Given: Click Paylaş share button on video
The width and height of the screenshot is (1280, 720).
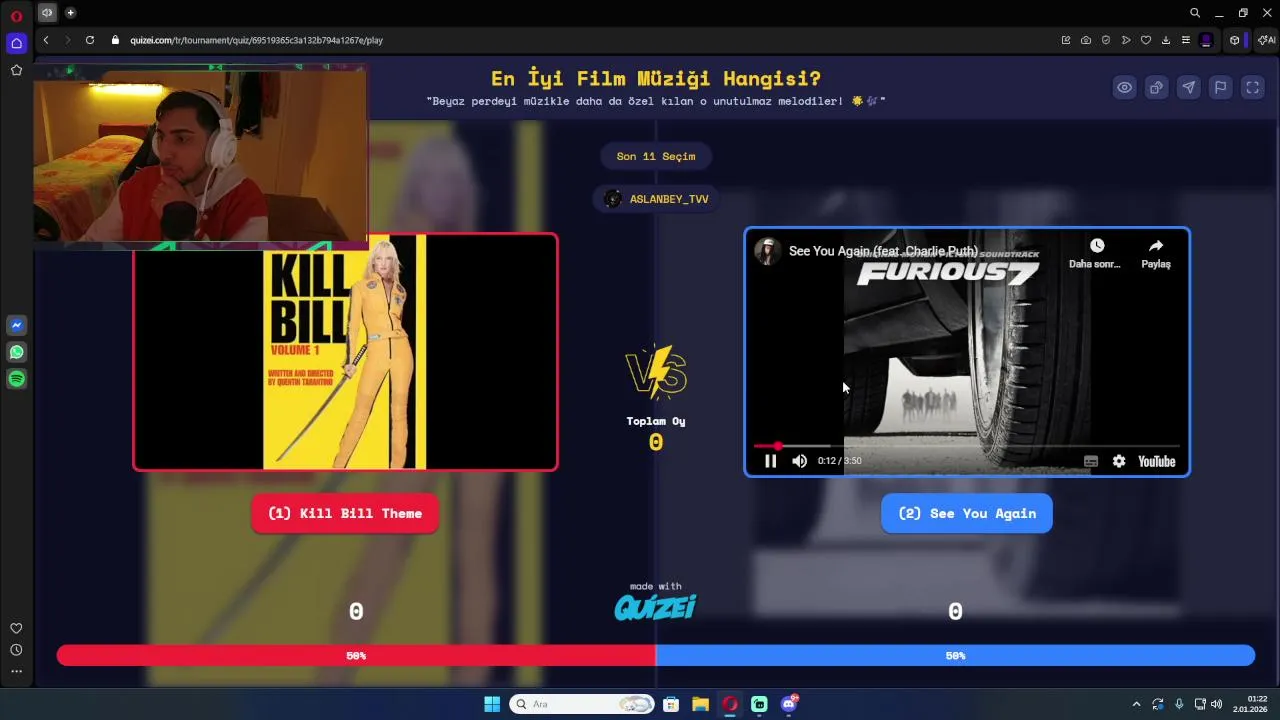Looking at the screenshot, I should click(x=1156, y=253).
